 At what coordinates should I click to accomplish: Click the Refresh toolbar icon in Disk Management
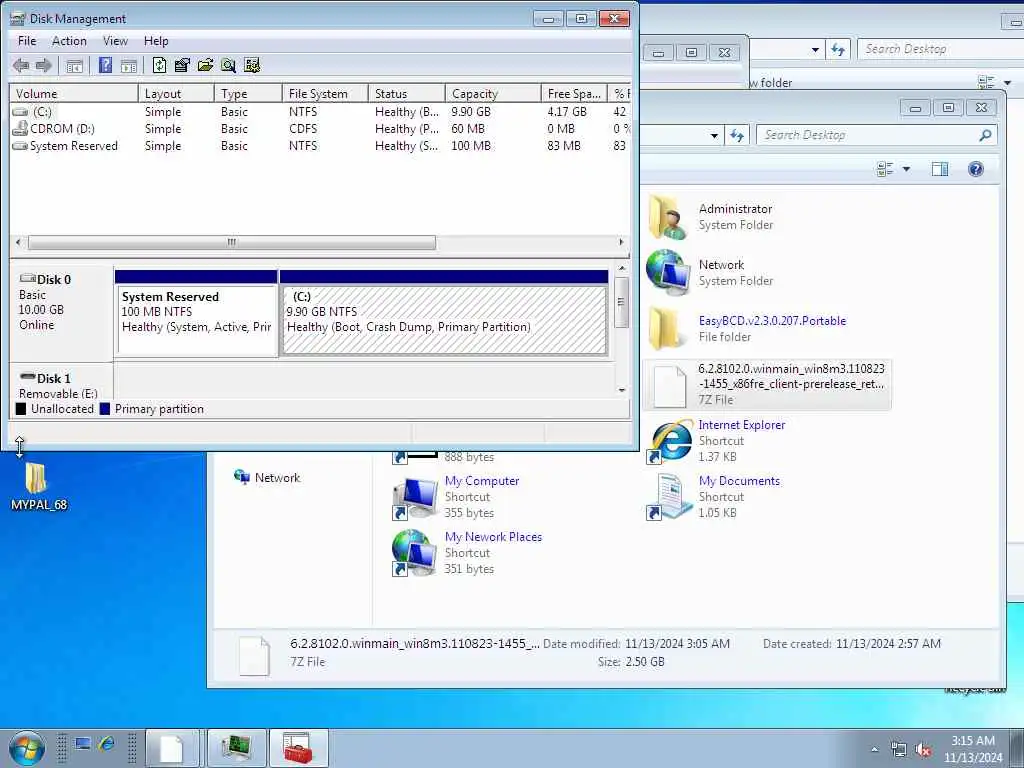point(159,65)
